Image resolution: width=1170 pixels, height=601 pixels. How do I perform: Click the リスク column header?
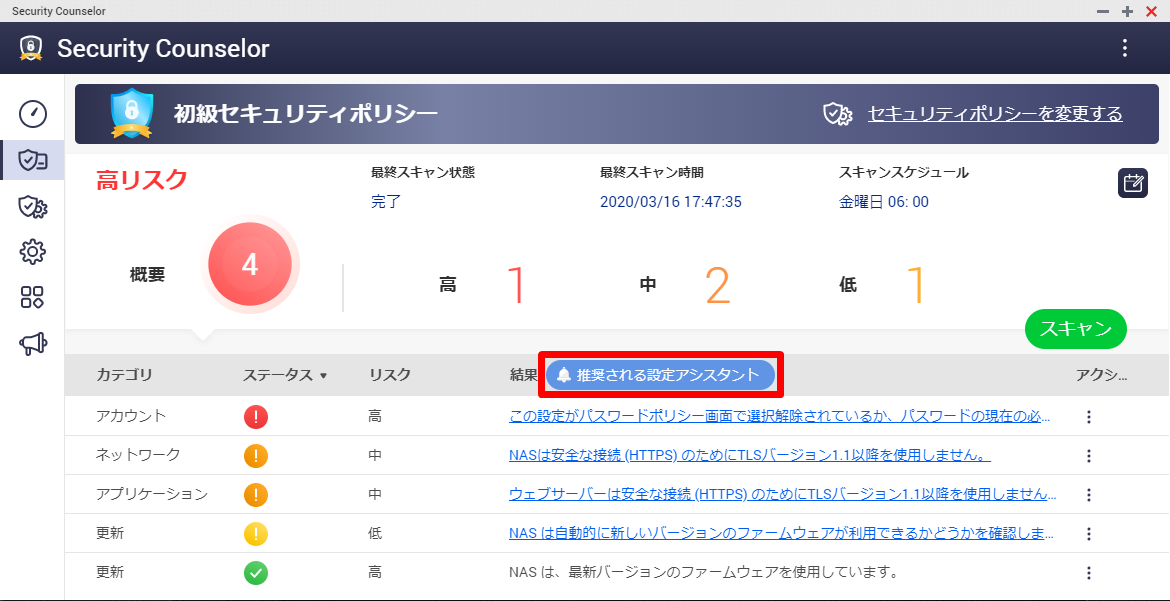[x=390, y=375]
